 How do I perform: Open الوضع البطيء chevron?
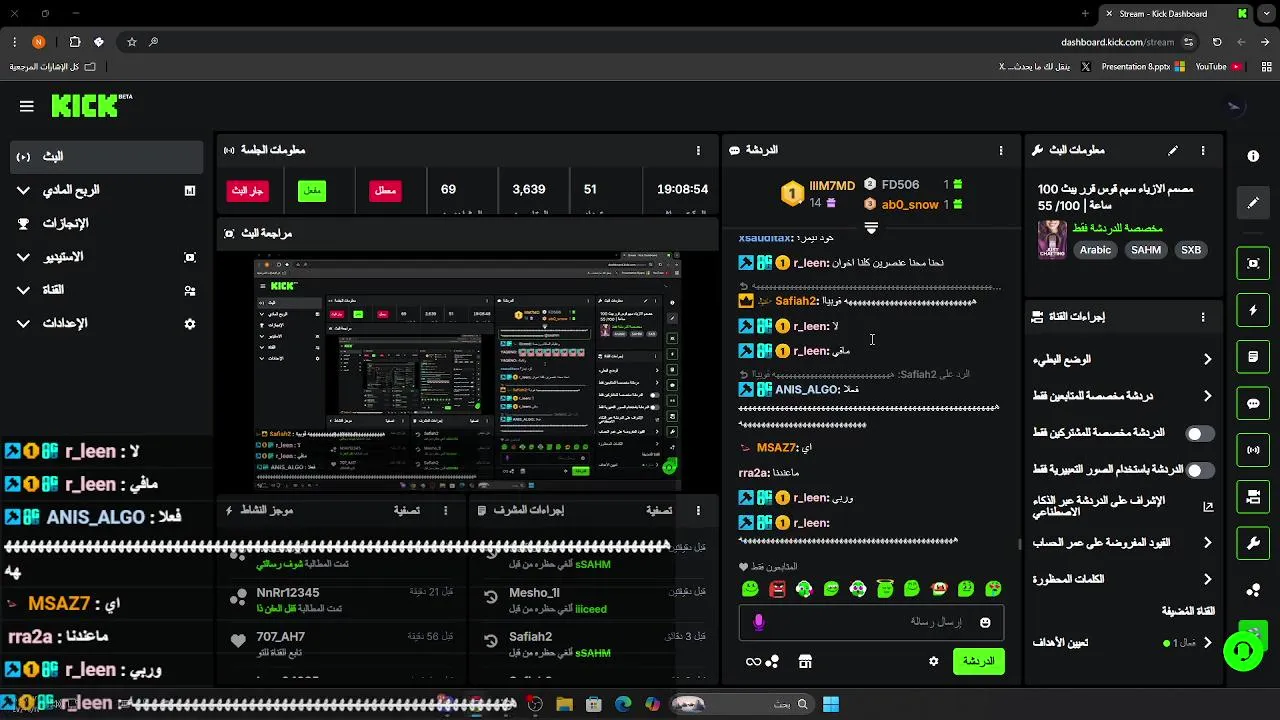tap(1207, 359)
